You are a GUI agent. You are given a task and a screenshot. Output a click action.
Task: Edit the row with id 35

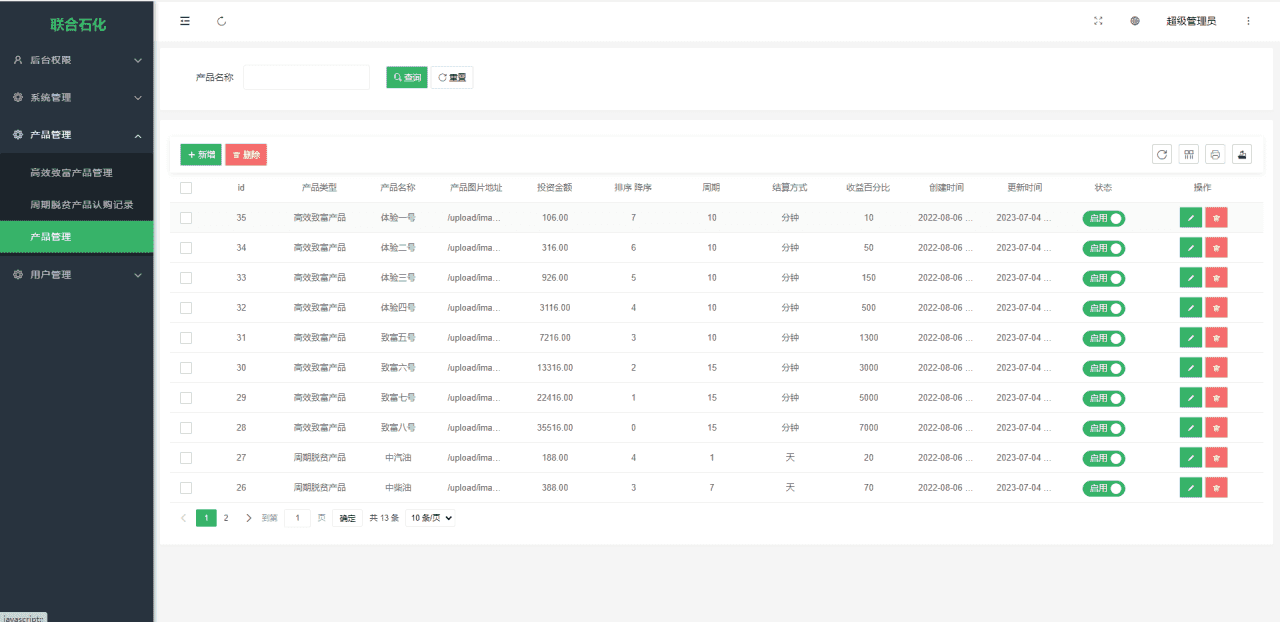(x=1190, y=218)
